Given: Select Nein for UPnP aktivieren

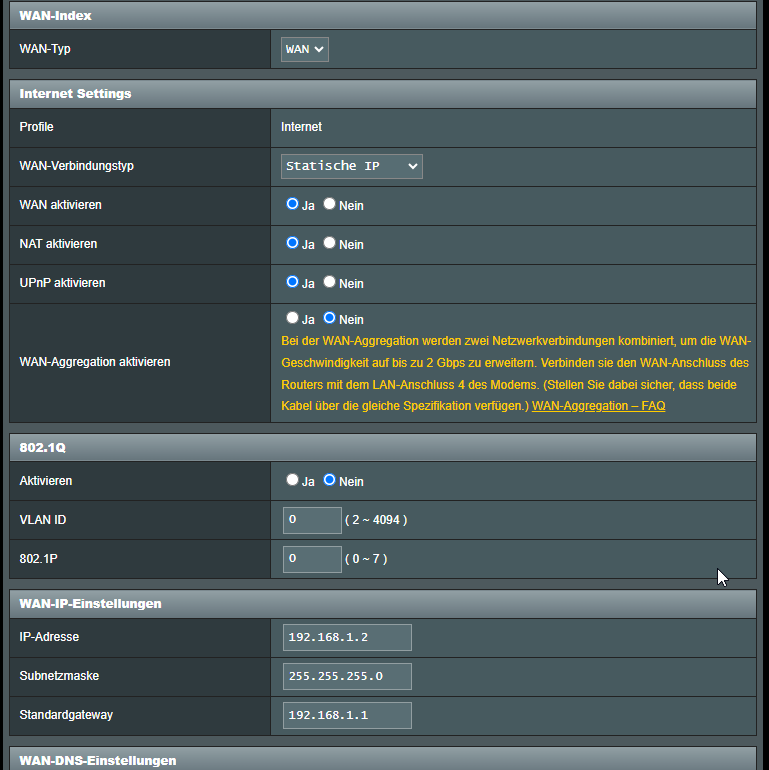Looking at the screenshot, I should tap(330, 282).
